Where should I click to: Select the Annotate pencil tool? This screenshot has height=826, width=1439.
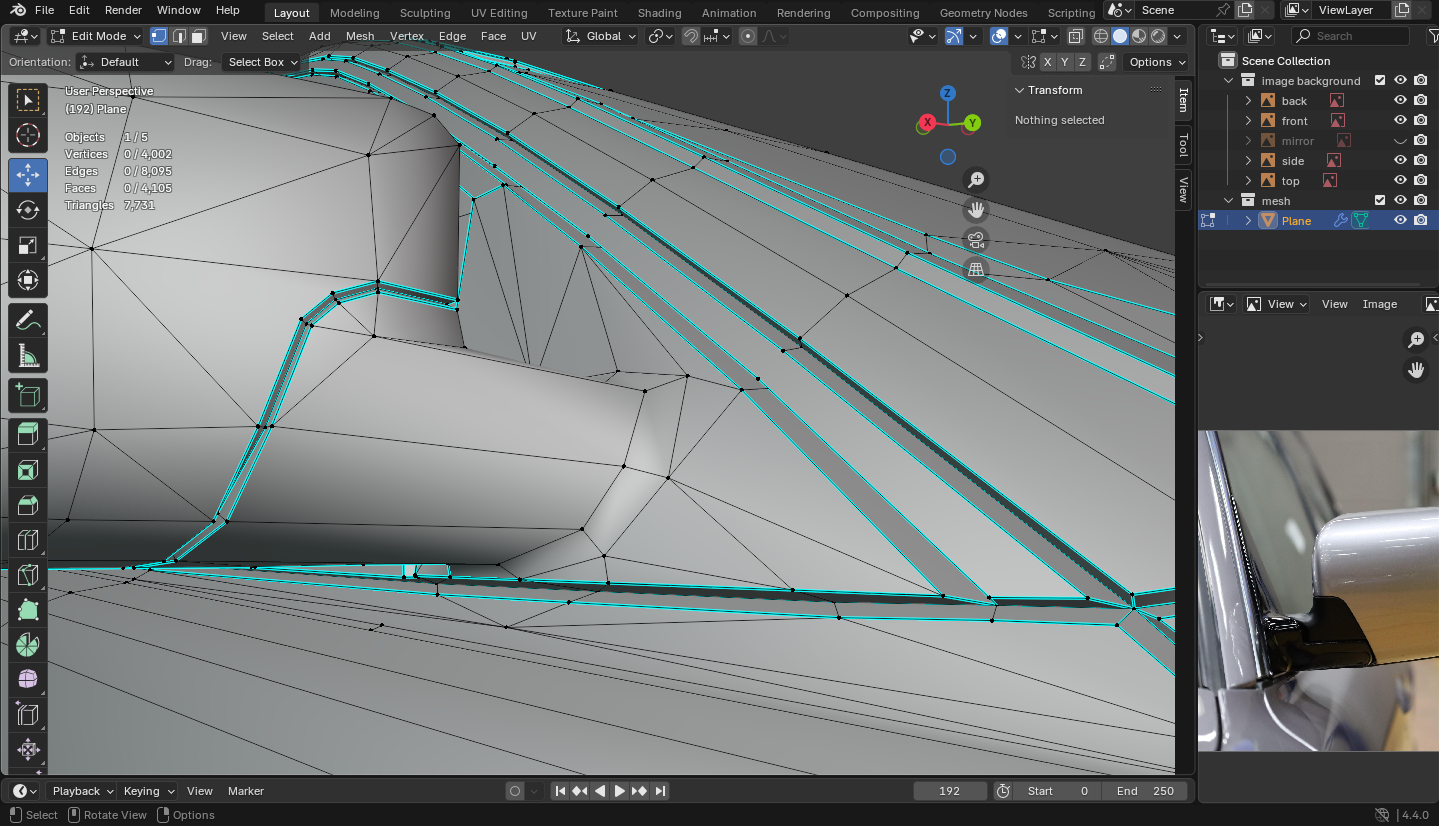[x=28, y=320]
